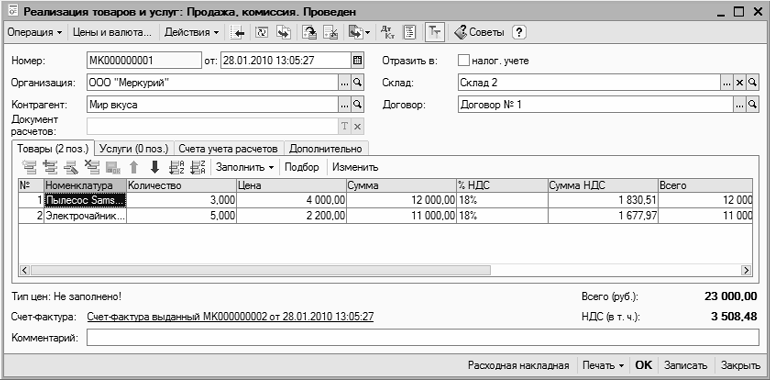The height and width of the screenshot is (380, 770).
Task: Click the unpost document toolbar icon
Action: coord(331,33)
